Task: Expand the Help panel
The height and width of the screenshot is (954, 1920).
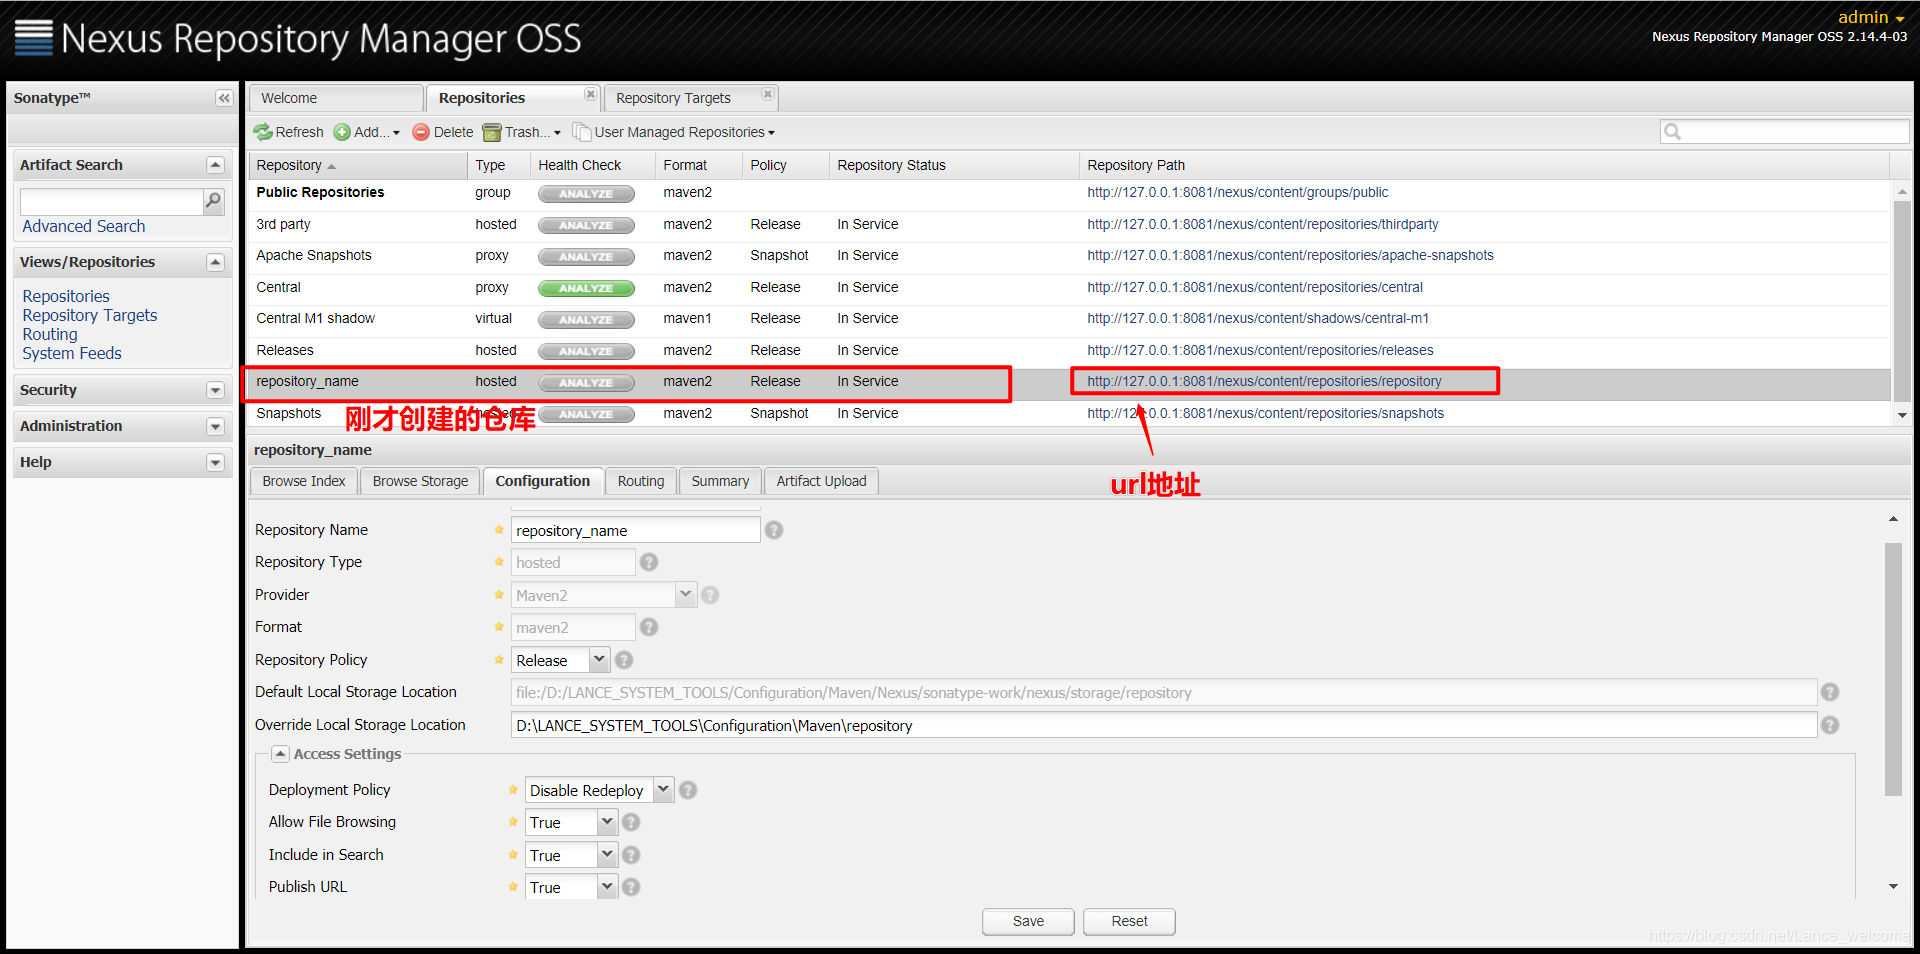Action: coord(215,462)
